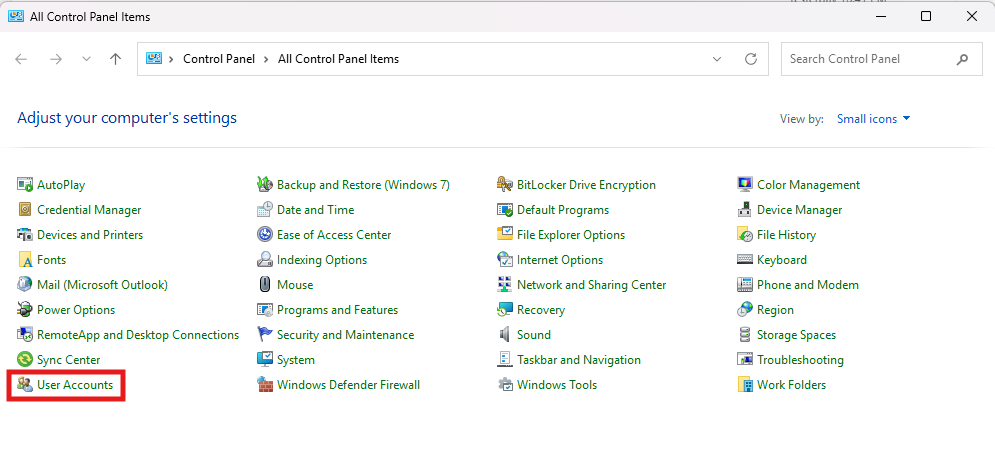
Task: Click the Programs and Features icon
Action: point(265,310)
